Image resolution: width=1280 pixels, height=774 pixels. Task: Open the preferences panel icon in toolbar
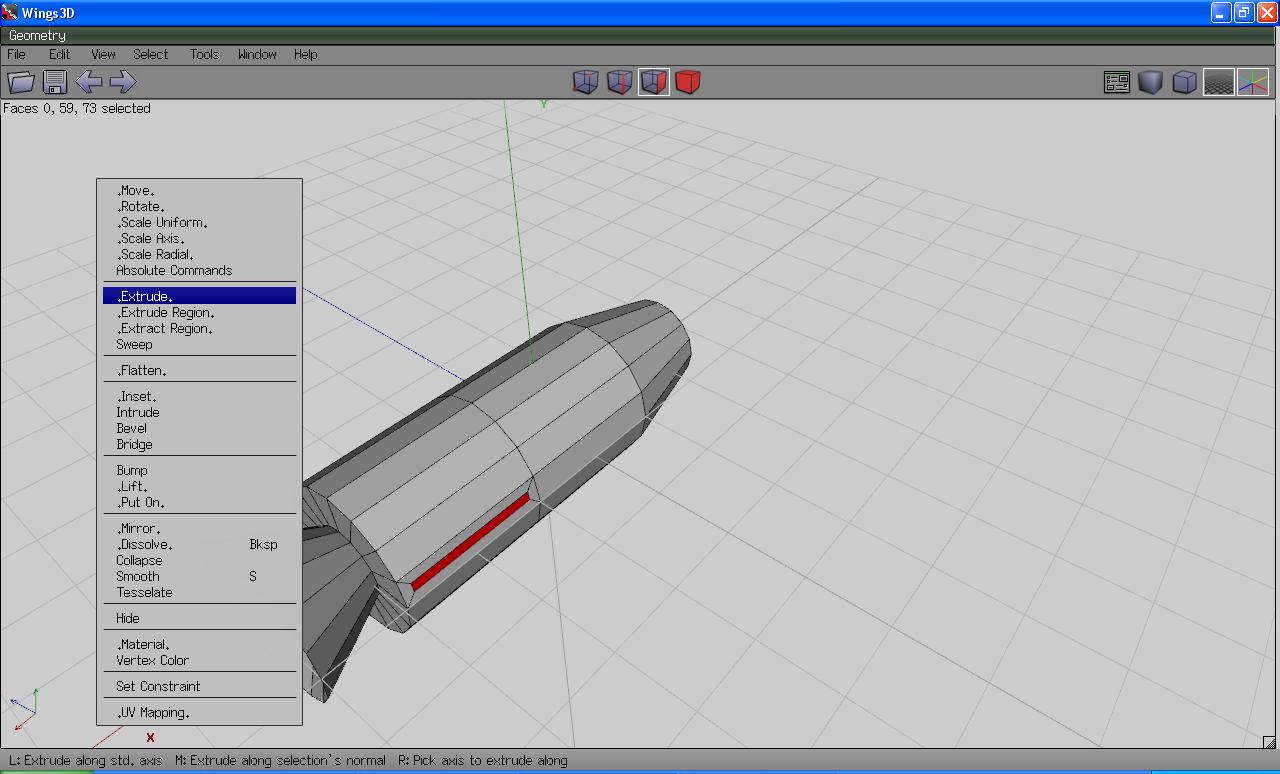point(1116,82)
